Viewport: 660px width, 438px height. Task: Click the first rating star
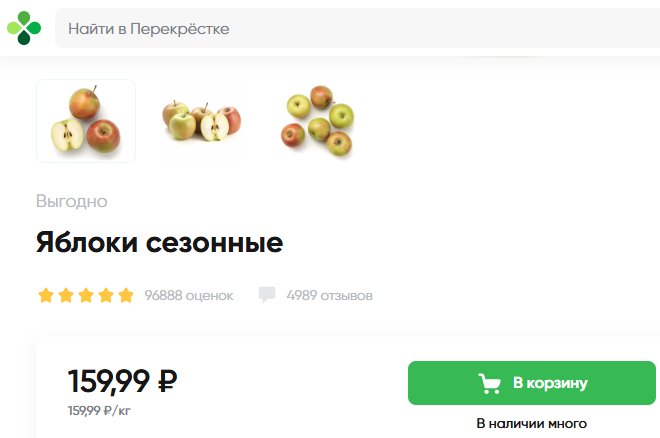(x=46, y=295)
